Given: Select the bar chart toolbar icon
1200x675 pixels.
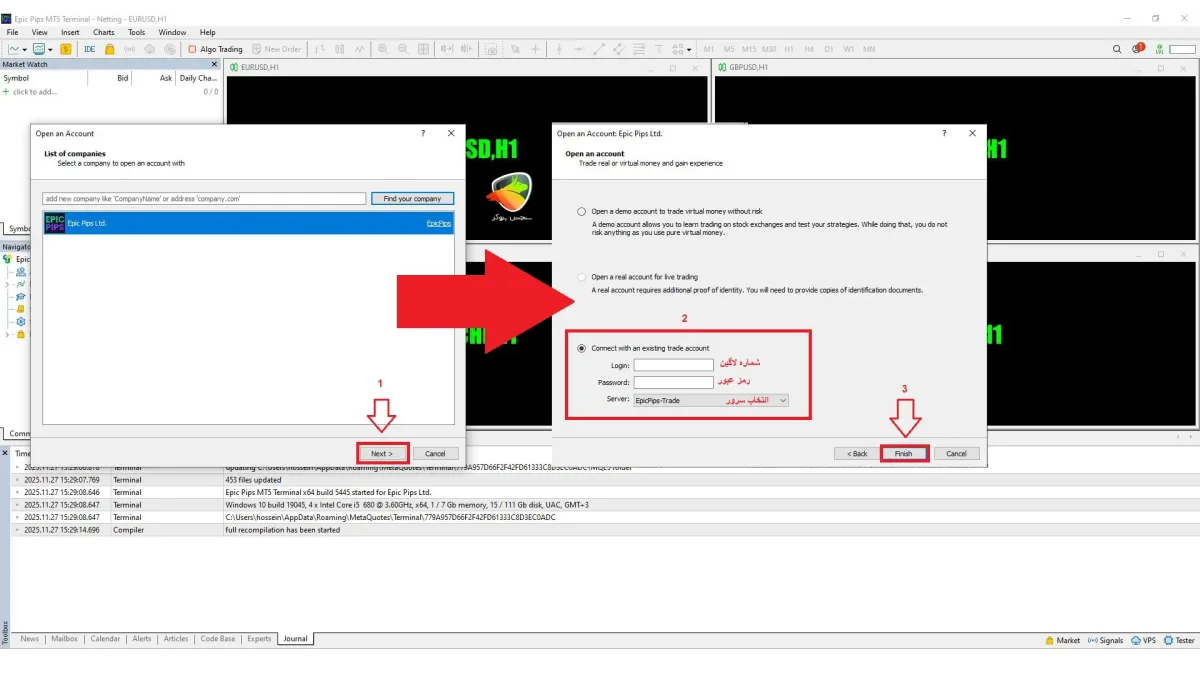Looking at the screenshot, I should [x=321, y=49].
